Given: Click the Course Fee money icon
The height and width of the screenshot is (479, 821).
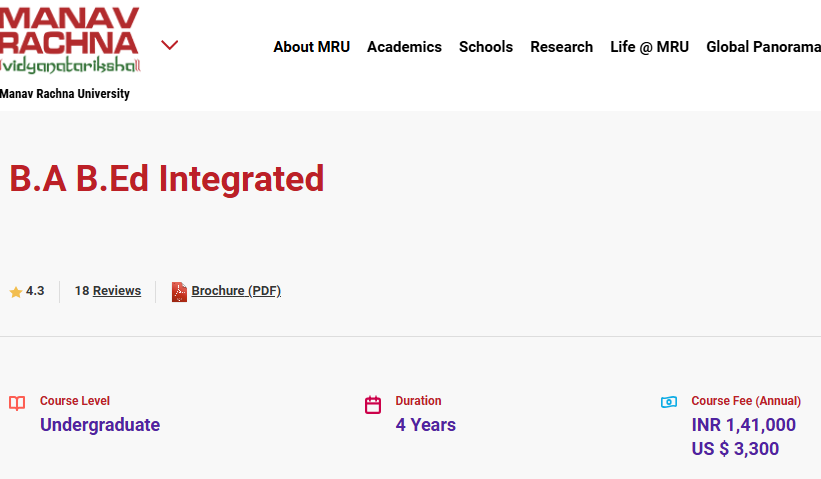Looking at the screenshot, I should (x=669, y=402).
